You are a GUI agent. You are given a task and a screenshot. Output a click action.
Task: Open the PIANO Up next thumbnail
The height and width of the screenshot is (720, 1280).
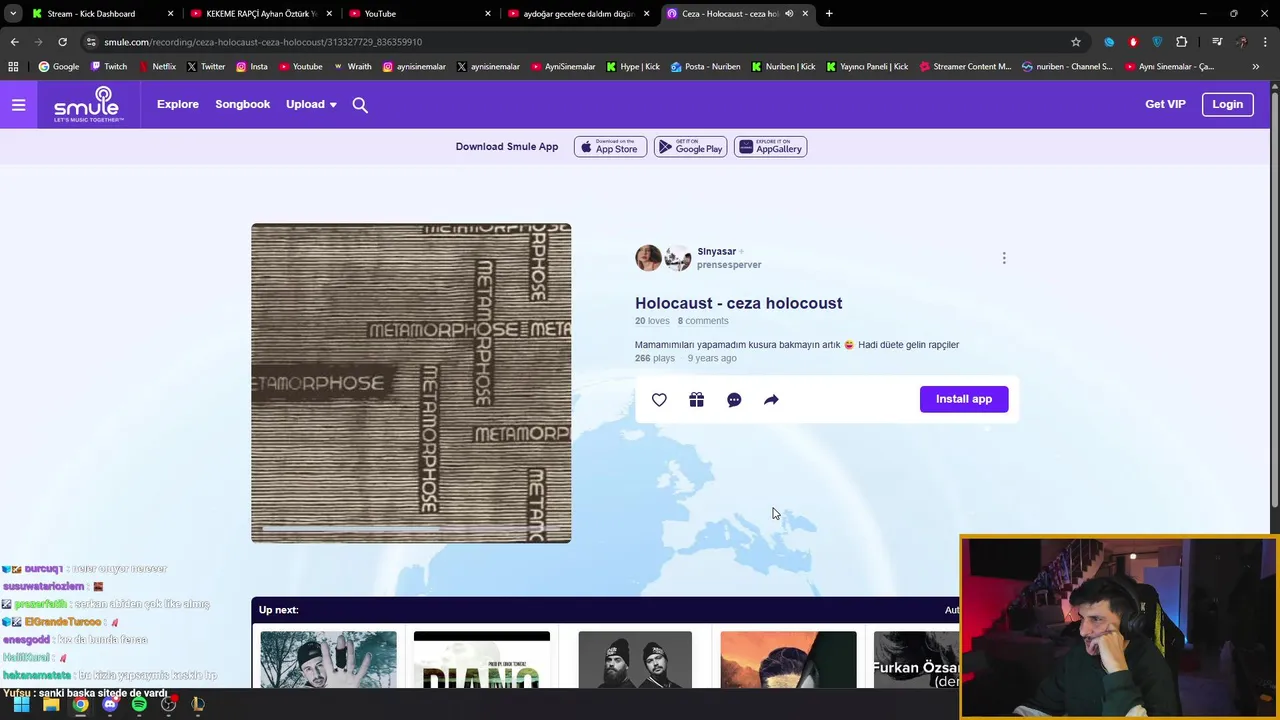pos(482,660)
